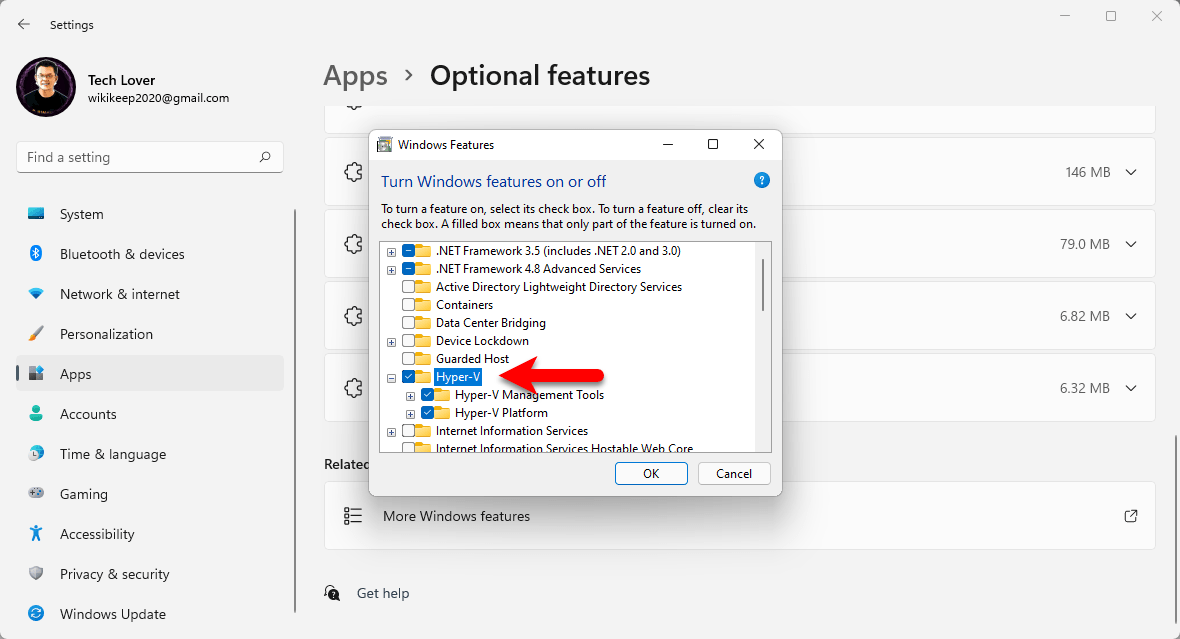Click the Windows Update sync icon
Image resolution: width=1180 pixels, height=639 pixels.
click(36, 613)
